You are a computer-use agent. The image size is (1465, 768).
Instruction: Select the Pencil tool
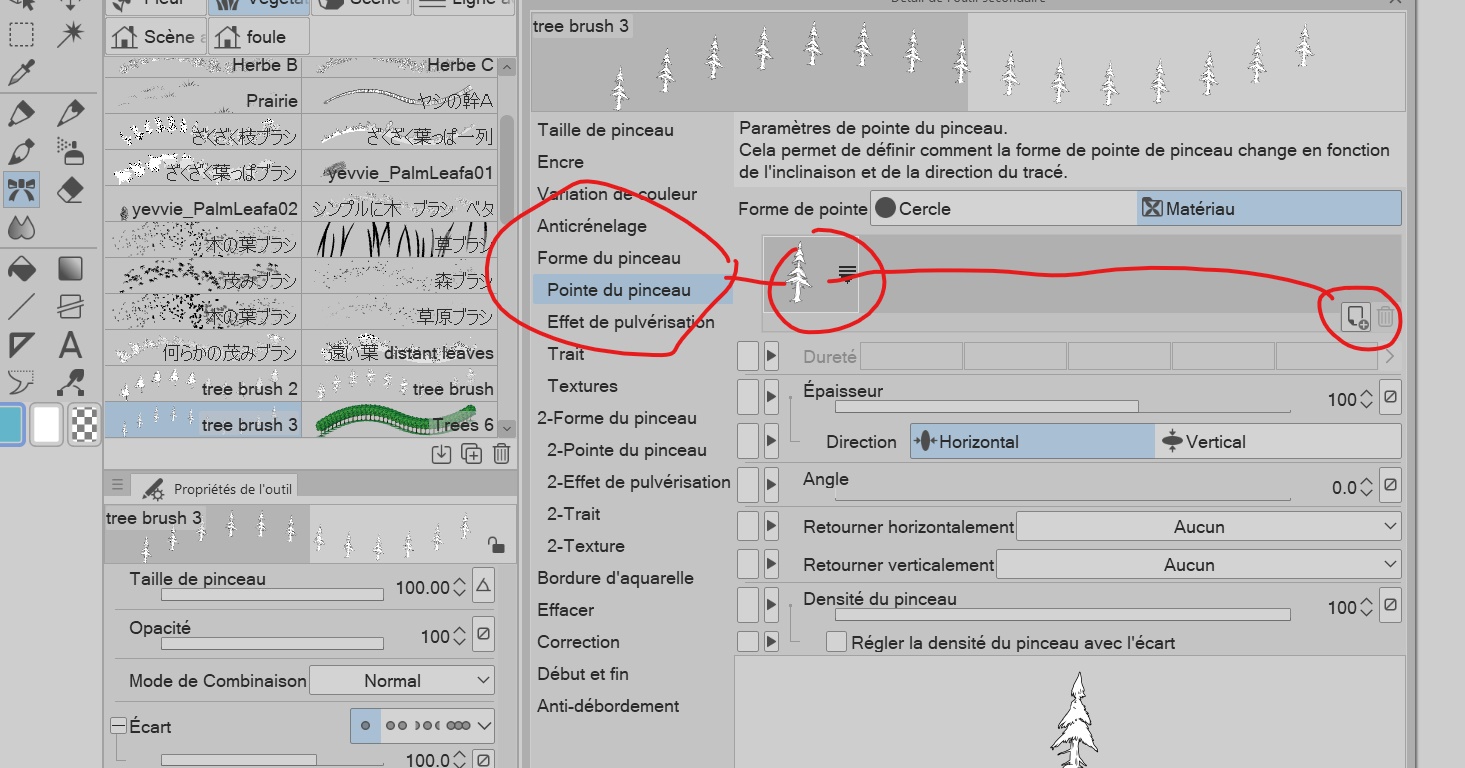click(x=70, y=113)
